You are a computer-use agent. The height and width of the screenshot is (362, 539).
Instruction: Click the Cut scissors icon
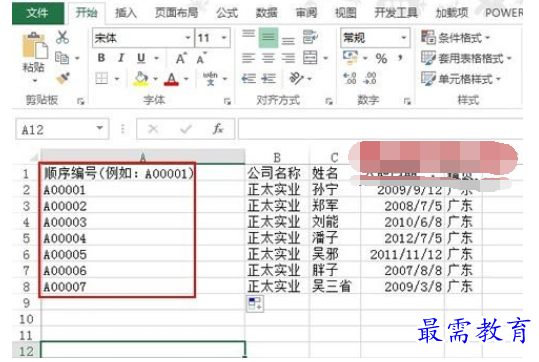click(62, 37)
